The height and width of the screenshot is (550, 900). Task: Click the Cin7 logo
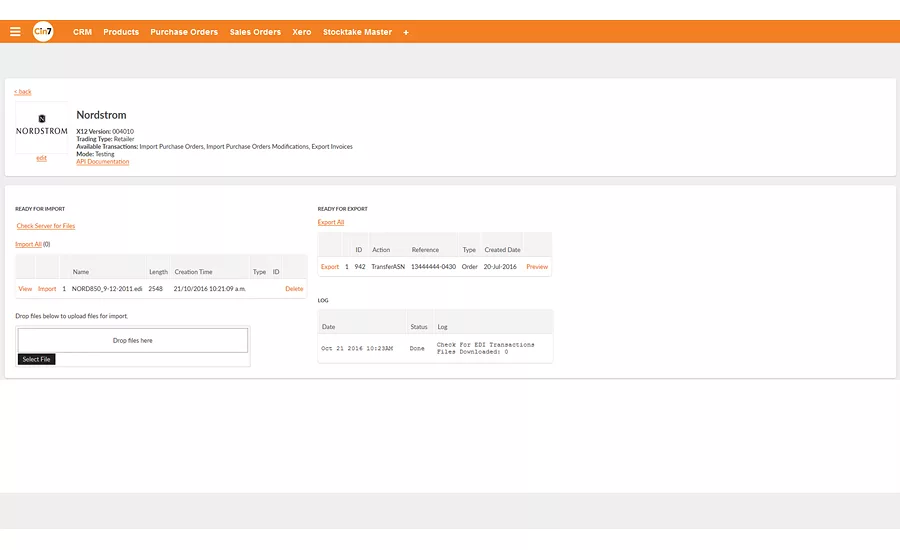point(43,31)
